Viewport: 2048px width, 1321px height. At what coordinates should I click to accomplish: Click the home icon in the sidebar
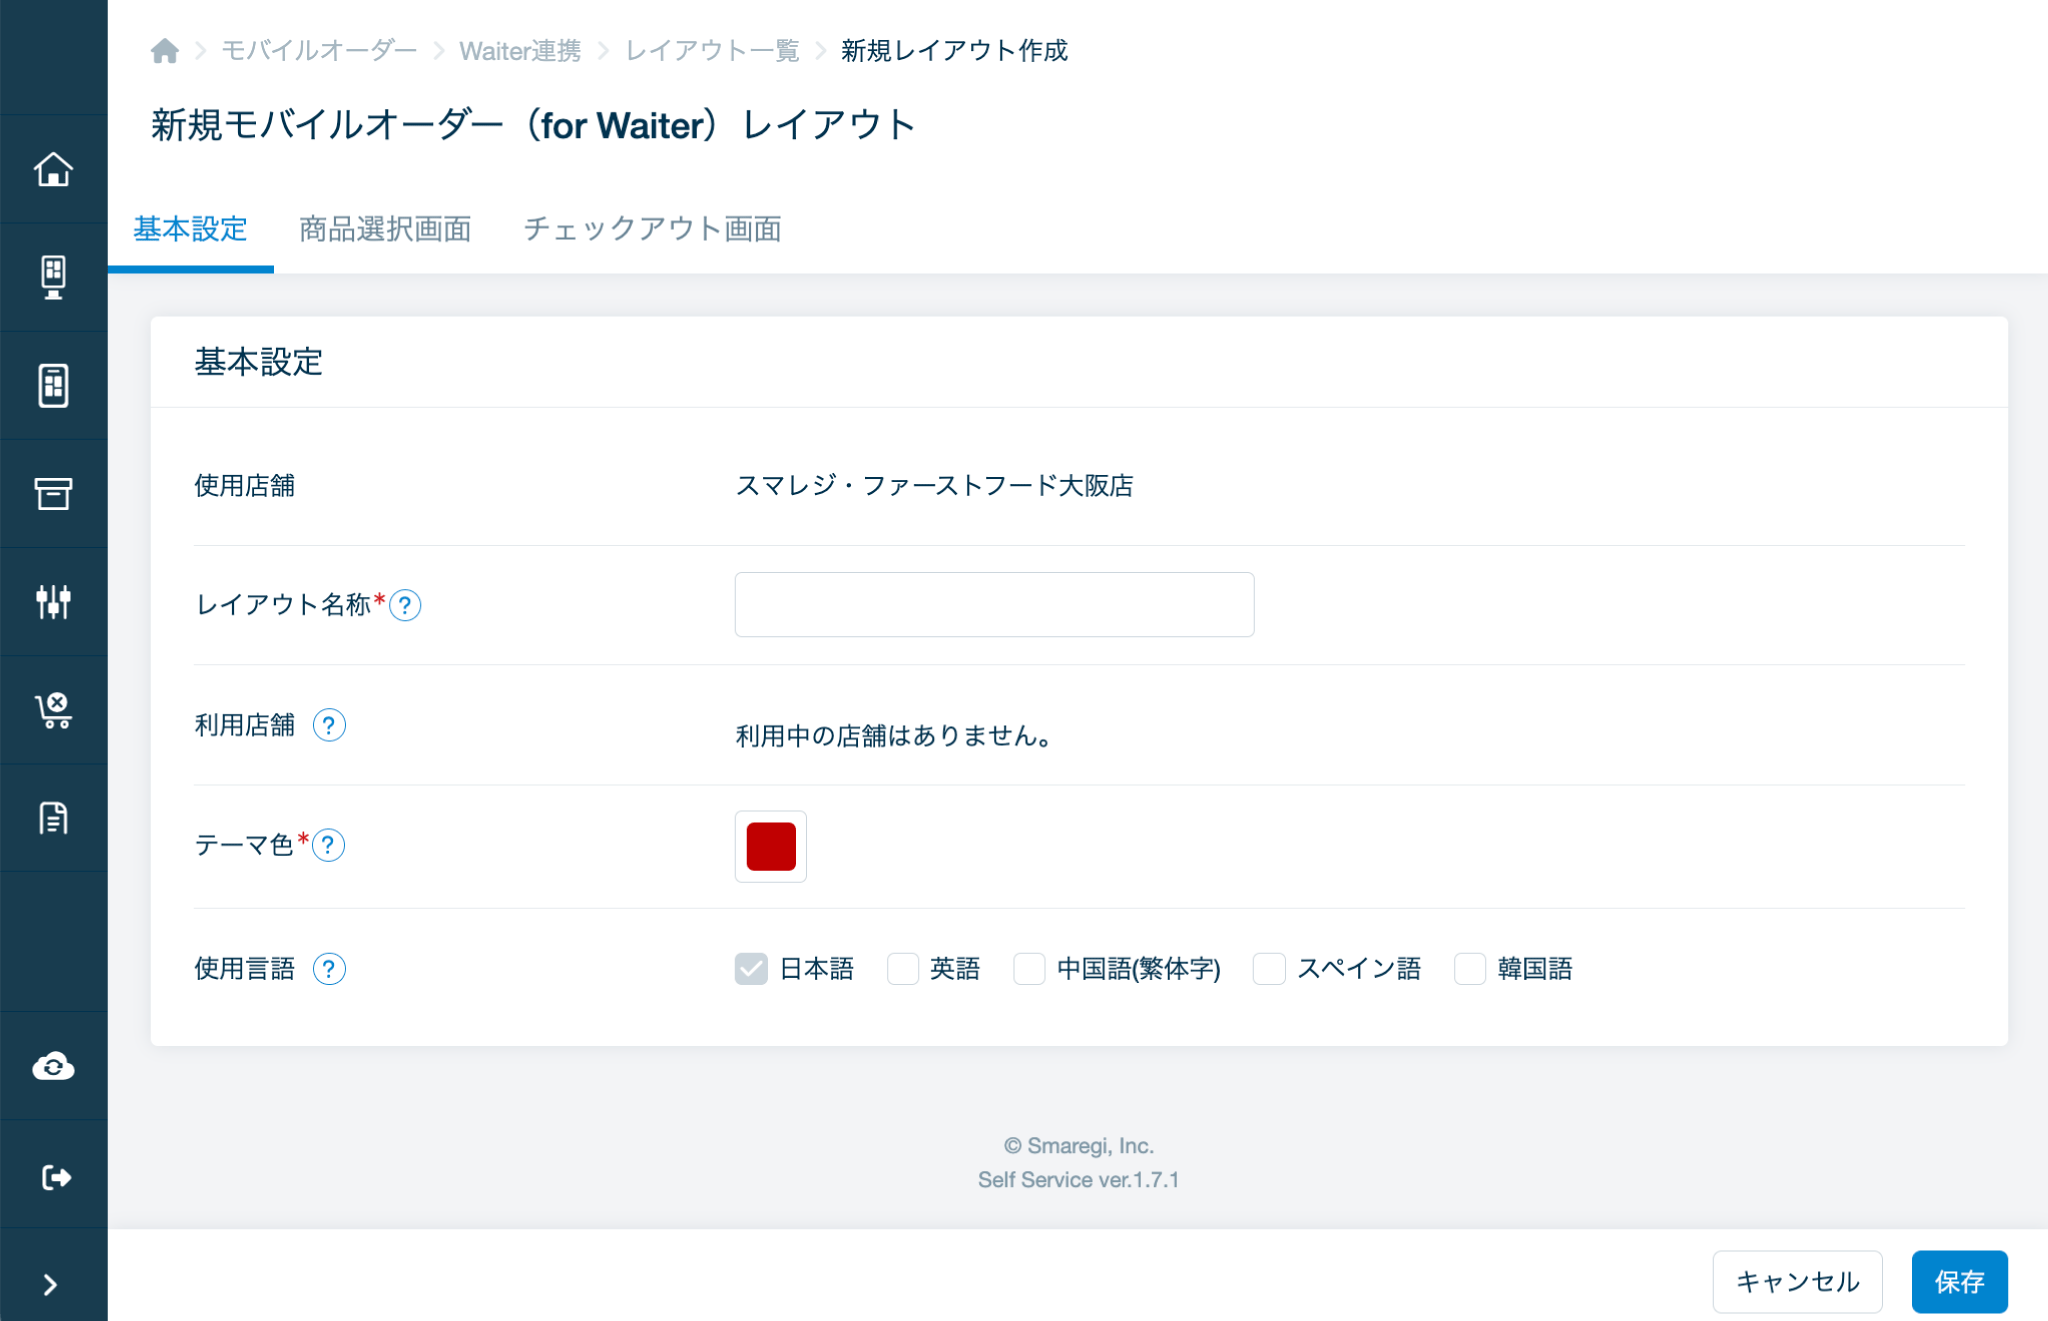click(x=53, y=169)
